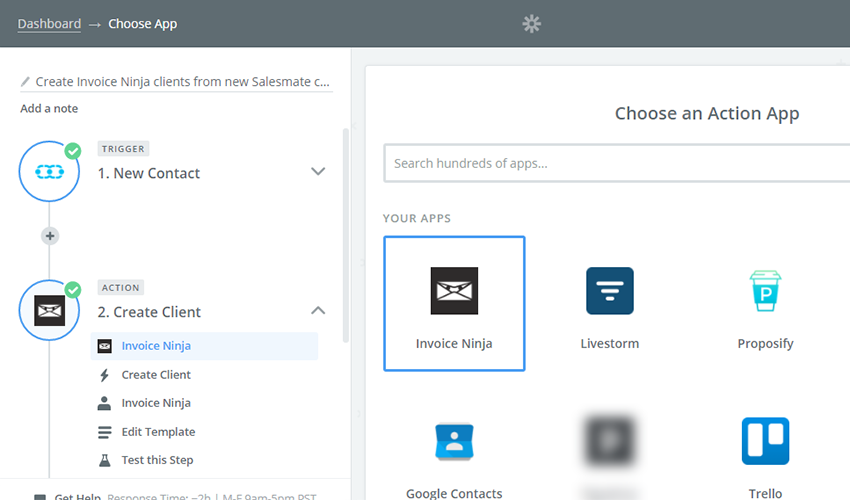Collapse the Create Client action step

click(x=318, y=310)
